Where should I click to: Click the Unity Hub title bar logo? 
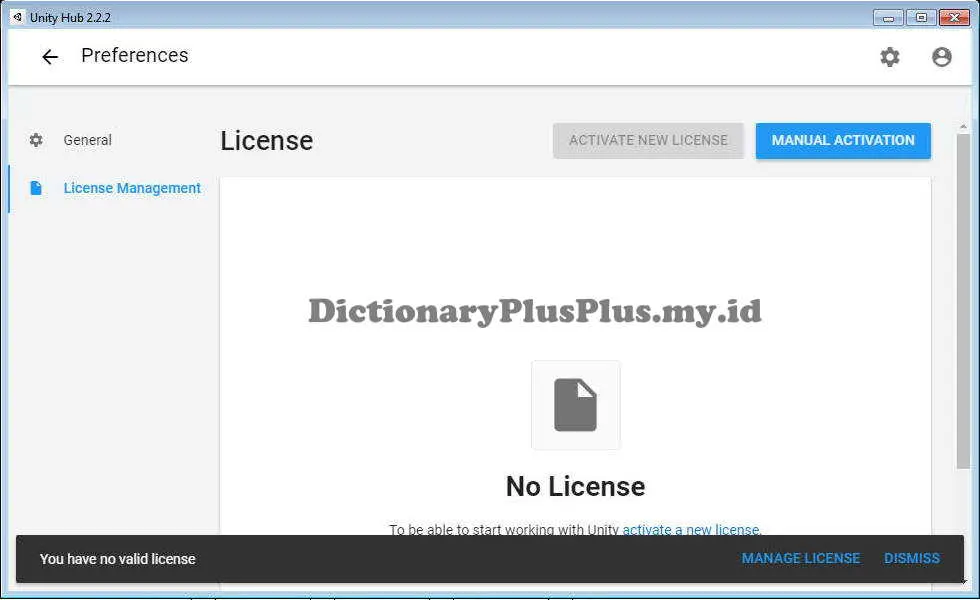click(x=18, y=17)
